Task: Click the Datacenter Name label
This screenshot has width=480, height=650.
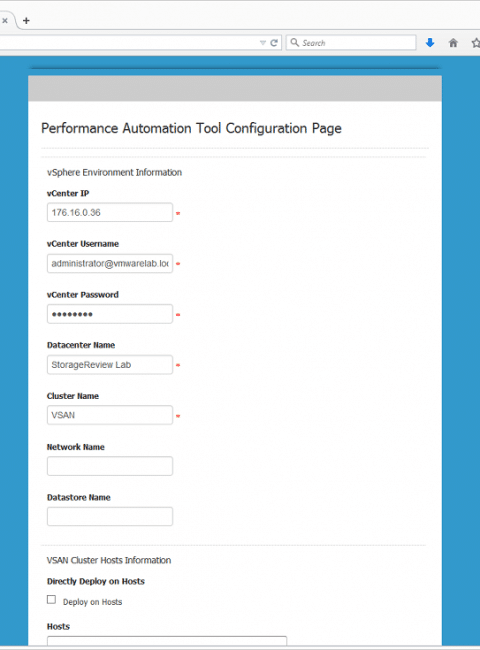Action: pyautogui.click(x=81, y=345)
